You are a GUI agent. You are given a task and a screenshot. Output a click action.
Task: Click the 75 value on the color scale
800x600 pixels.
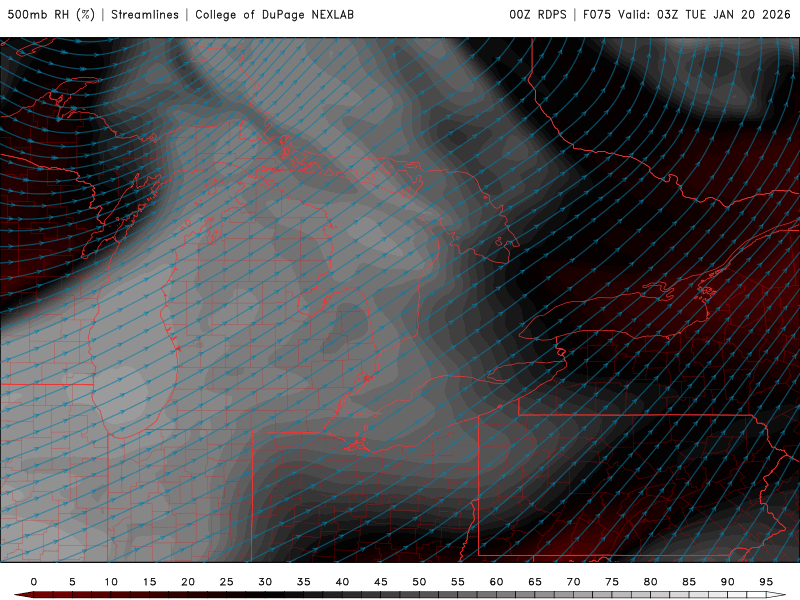click(x=612, y=582)
